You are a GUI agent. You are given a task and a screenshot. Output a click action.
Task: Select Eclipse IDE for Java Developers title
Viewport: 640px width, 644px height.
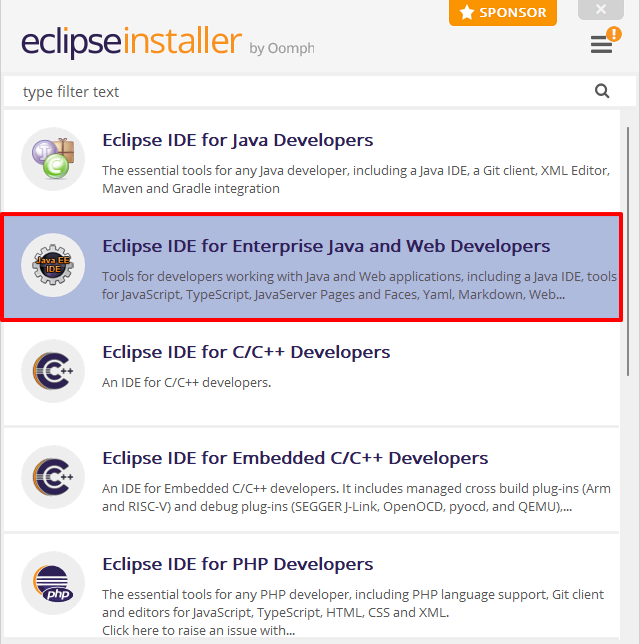(x=237, y=140)
